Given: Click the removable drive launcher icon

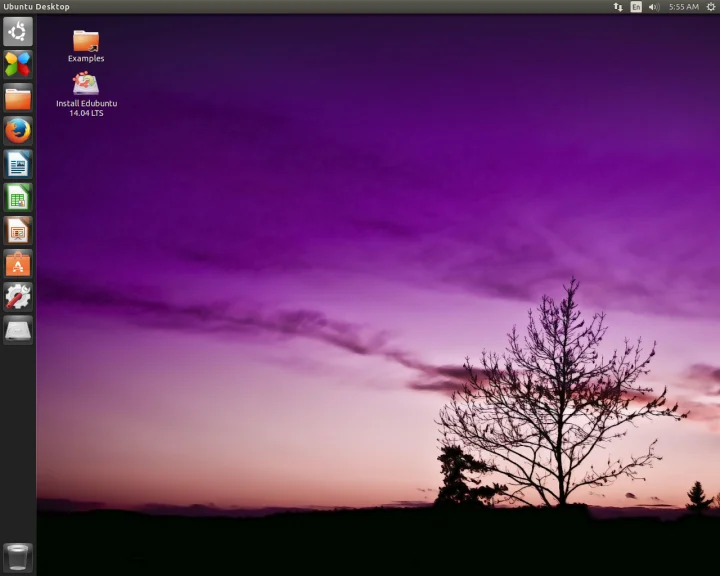Looking at the screenshot, I should click(x=18, y=329).
